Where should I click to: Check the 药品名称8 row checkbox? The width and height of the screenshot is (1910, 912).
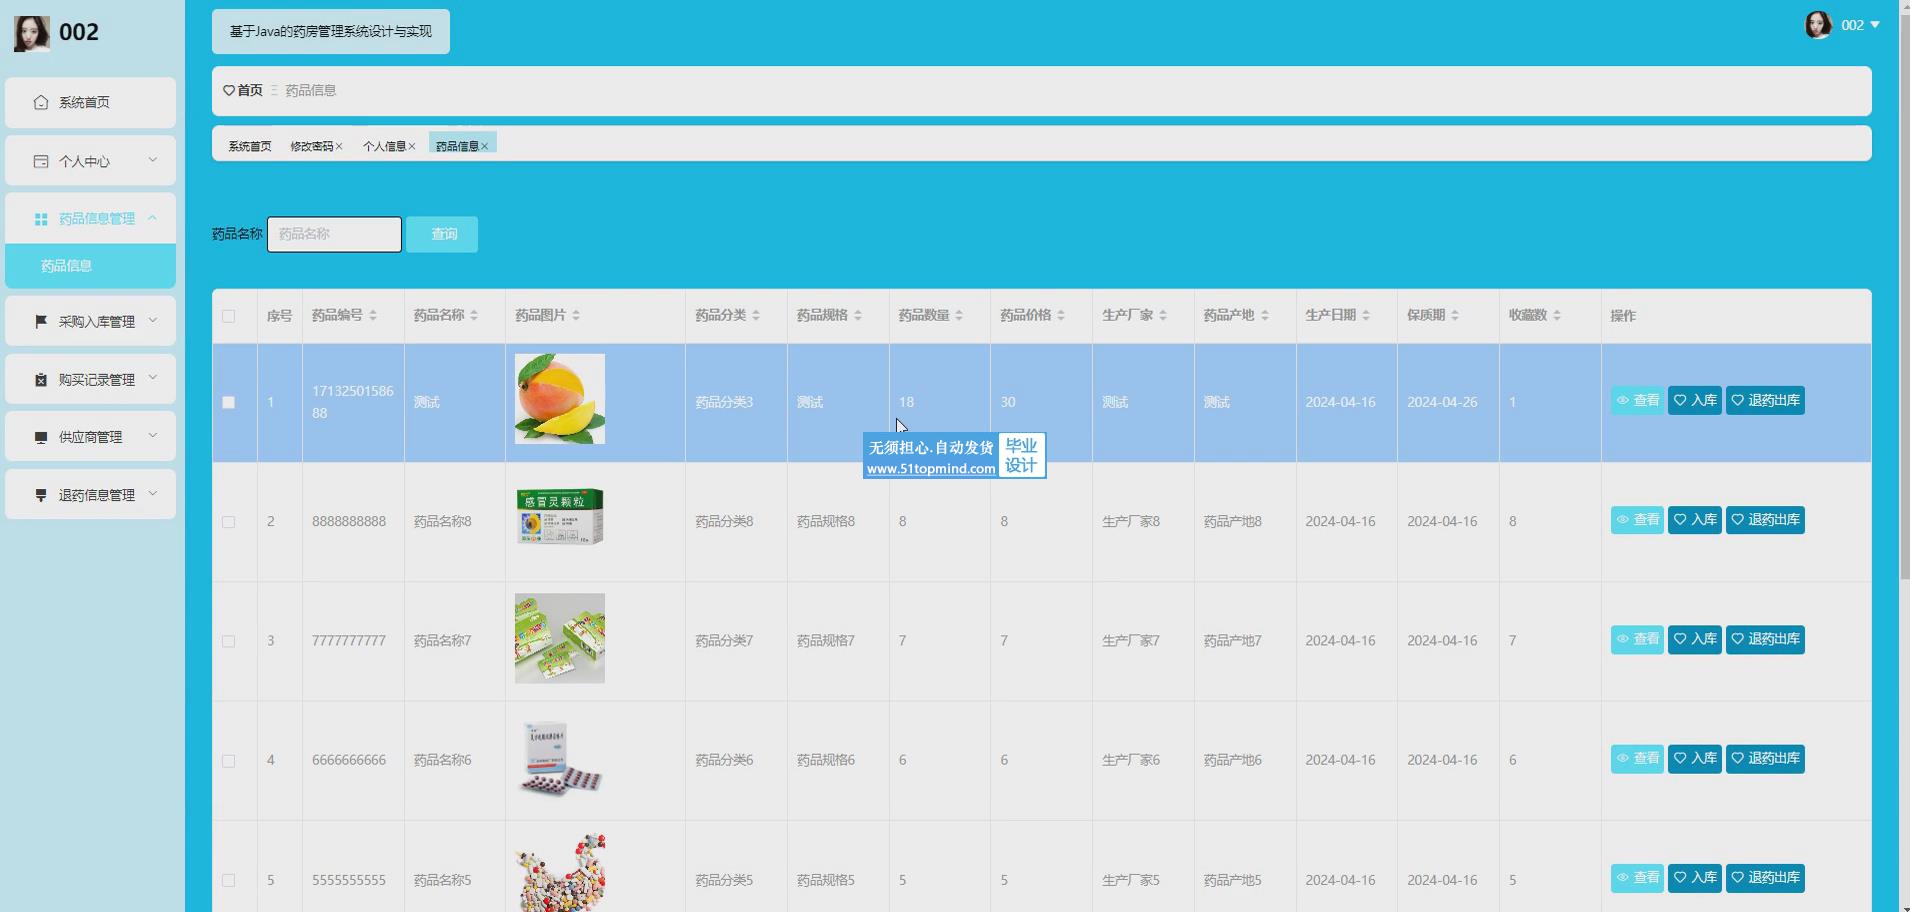coord(229,522)
